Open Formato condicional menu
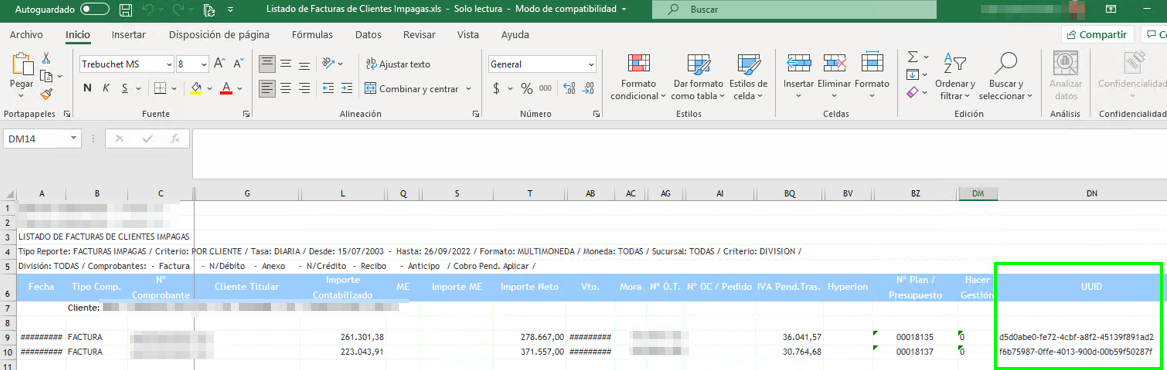1167x370 pixels. coord(638,77)
